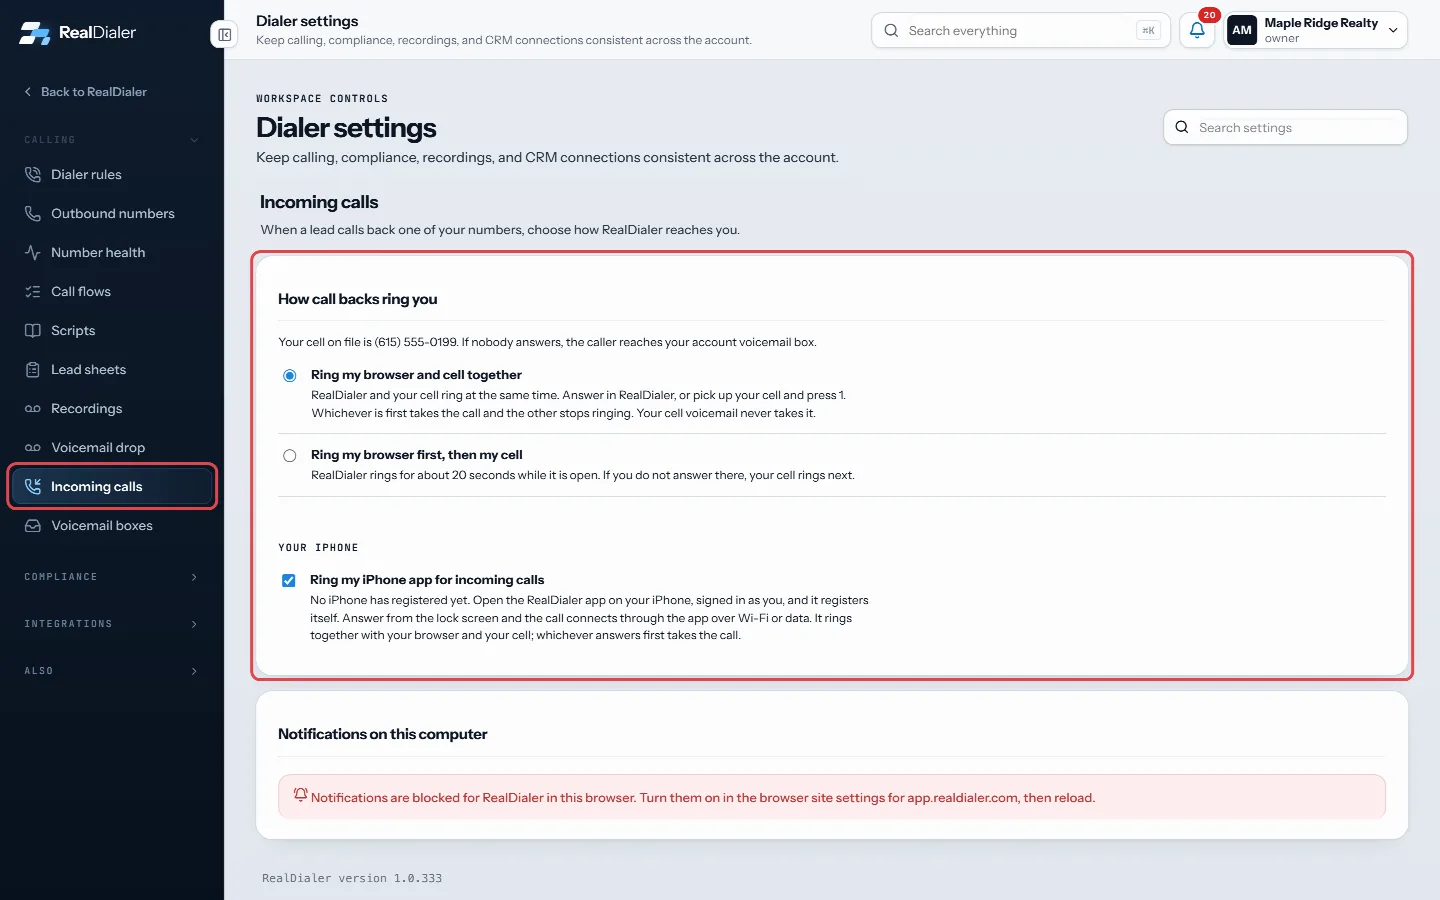The width and height of the screenshot is (1440, 900).
Task: Click the Call flows list icon
Action: pyautogui.click(x=33, y=291)
